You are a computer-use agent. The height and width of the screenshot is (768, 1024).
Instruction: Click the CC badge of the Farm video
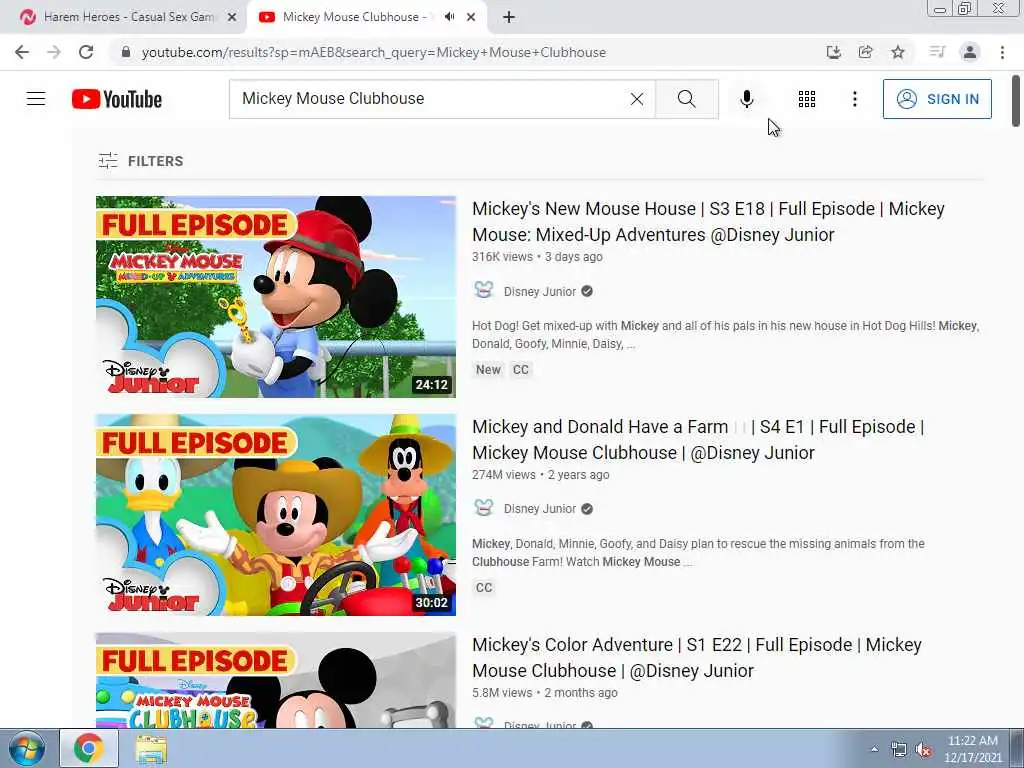(484, 588)
